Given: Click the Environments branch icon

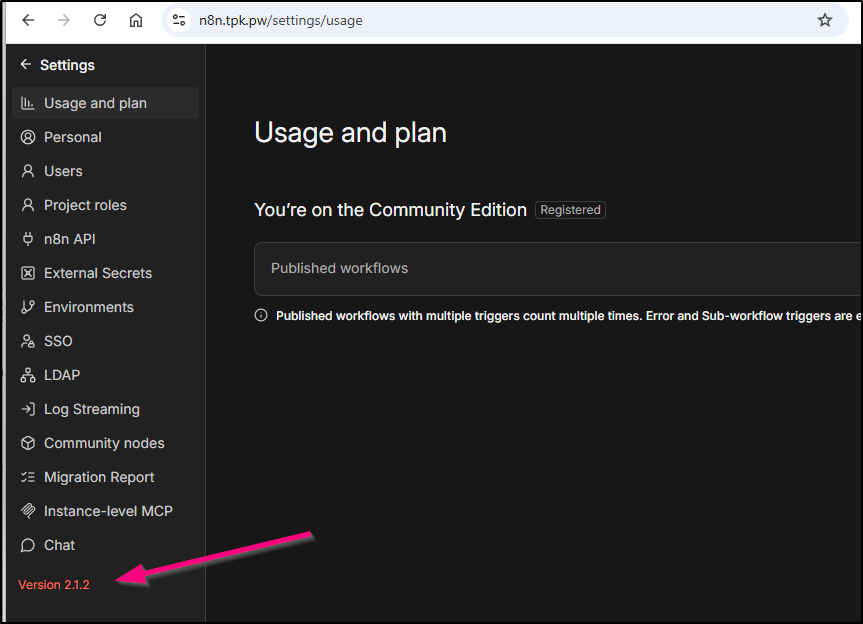Looking at the screenshot, I should pyautogui.click(x=28, y=307).
